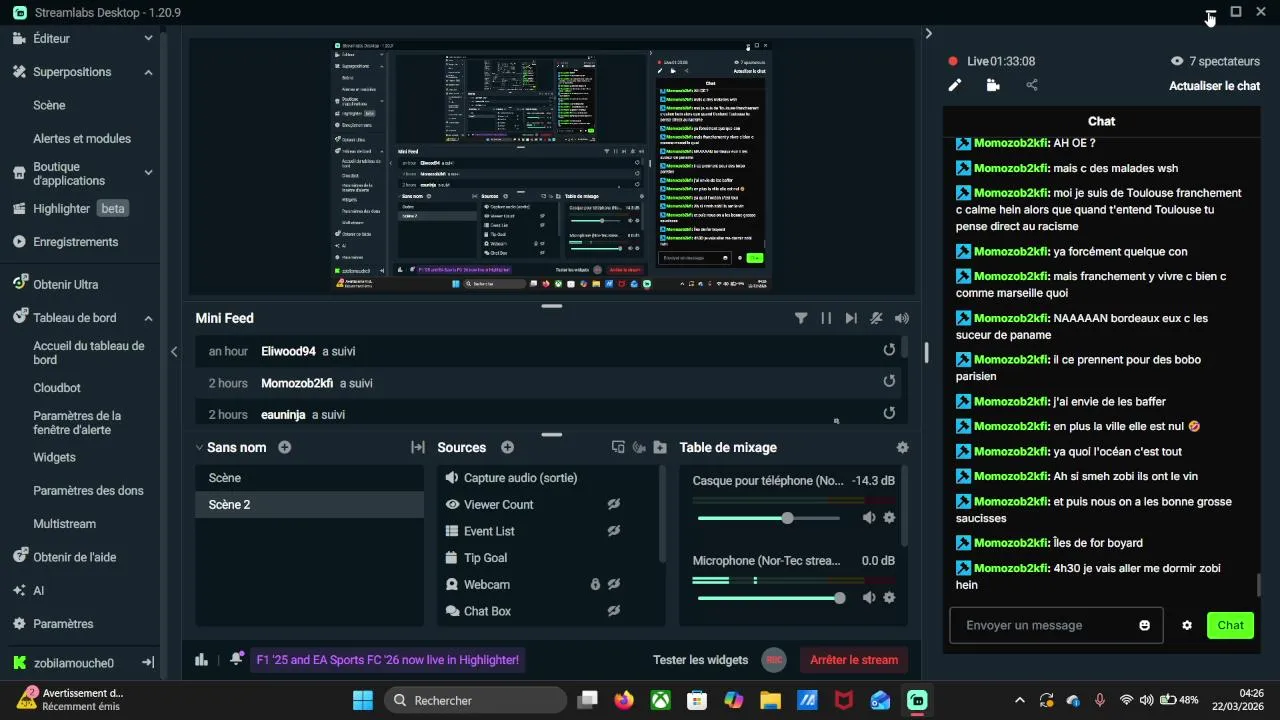This screenshot has height=720, width=1280.
Task: Select Scène in the scenes list
Action: click(x=310, y=478)
